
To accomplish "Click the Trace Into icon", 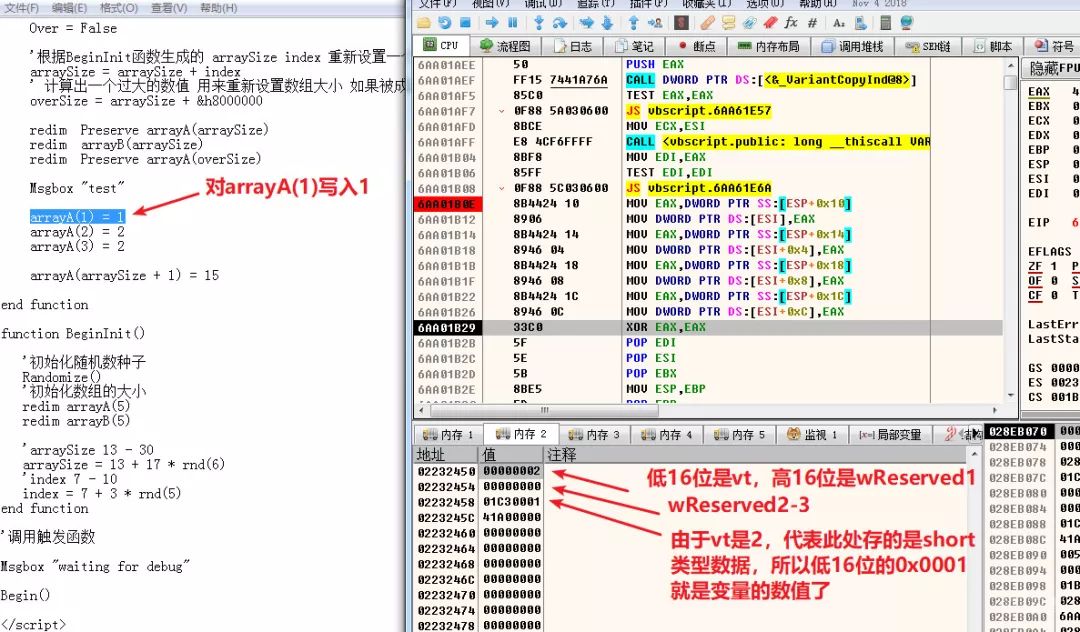I will coord(586,23).
